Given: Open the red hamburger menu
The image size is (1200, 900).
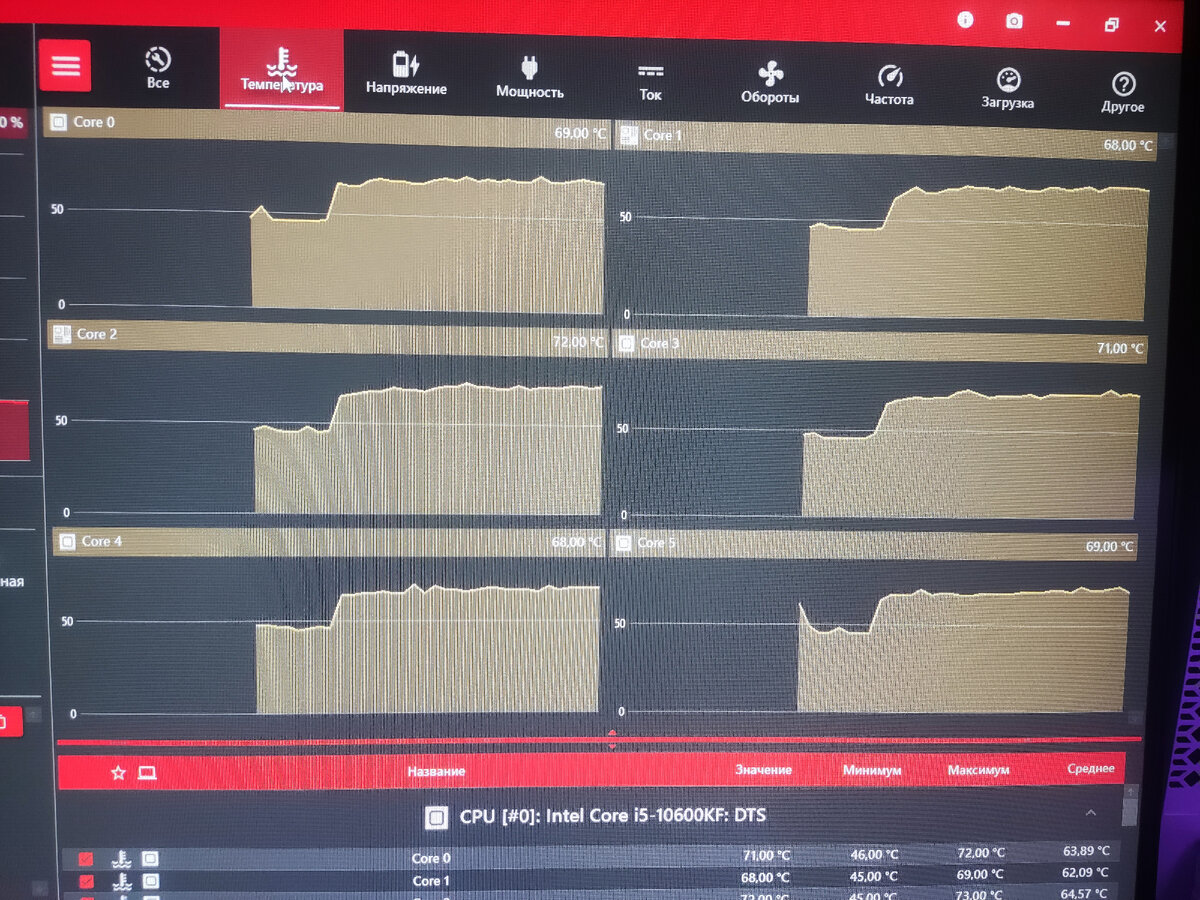Looking at the screenshot, I should [x=65, y=66].
